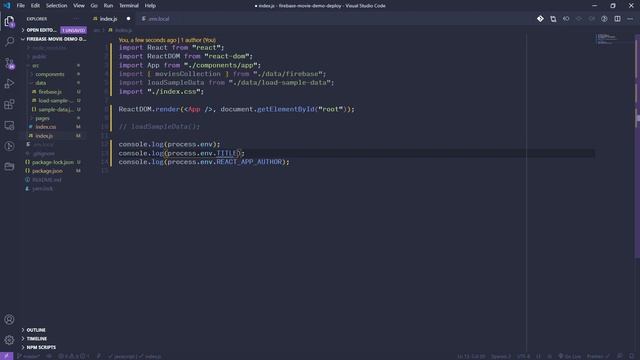Image resolution: width=640 pixels, height=360 pixels.
Task: Open package-lock.json in the tree
Action: (53, 162)
